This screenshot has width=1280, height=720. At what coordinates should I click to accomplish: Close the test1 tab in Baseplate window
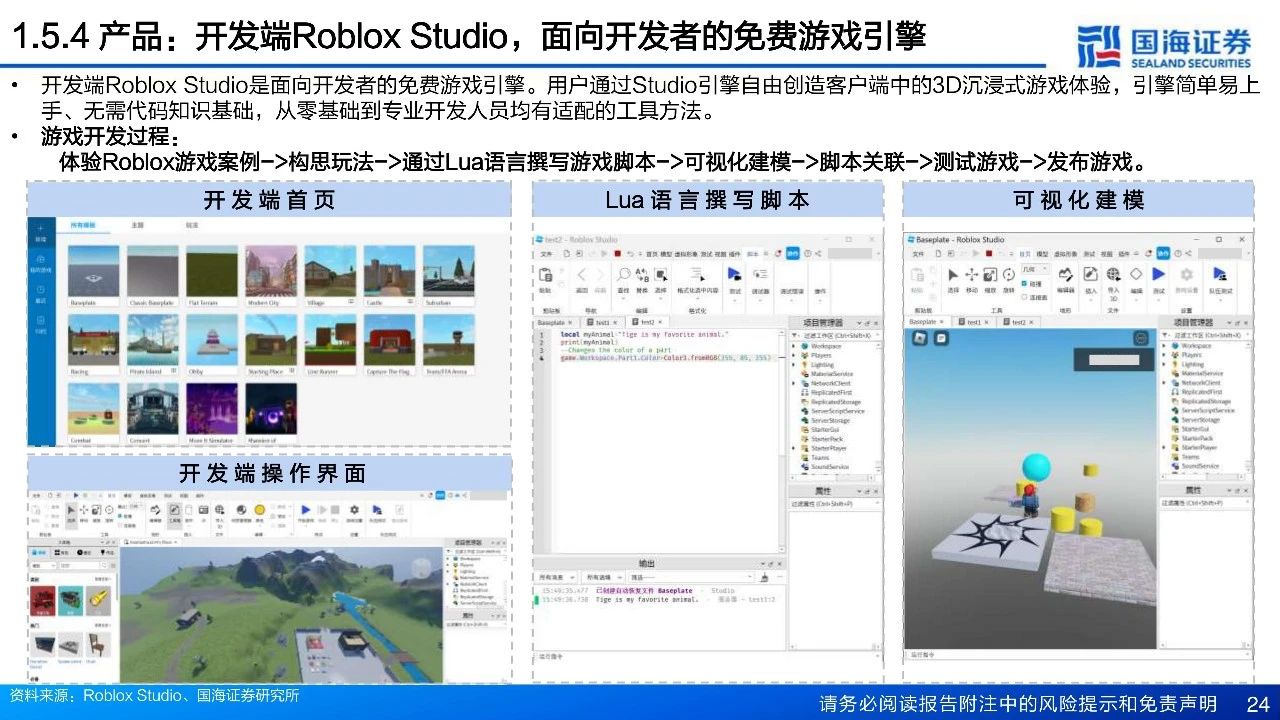[987, 322]
